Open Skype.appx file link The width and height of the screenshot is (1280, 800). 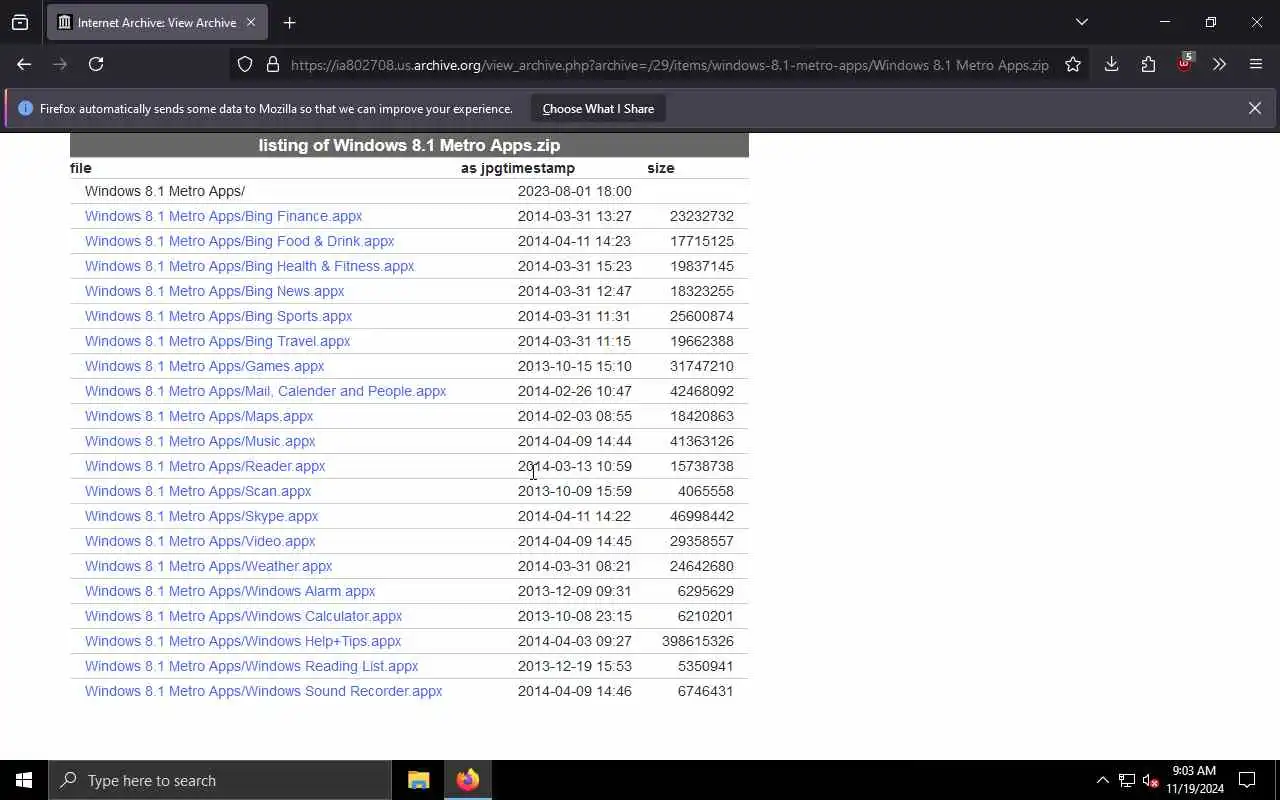click(x=201, y=516)
